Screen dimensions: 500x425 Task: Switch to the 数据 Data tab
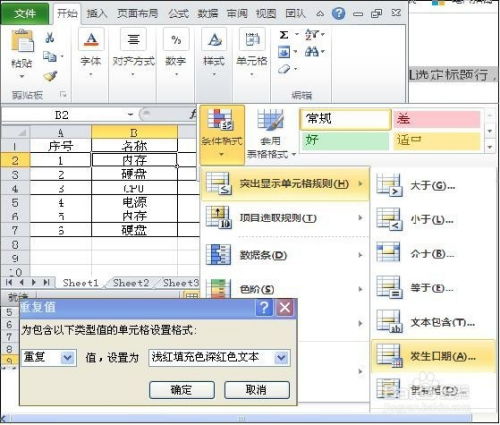click(208, 14)
